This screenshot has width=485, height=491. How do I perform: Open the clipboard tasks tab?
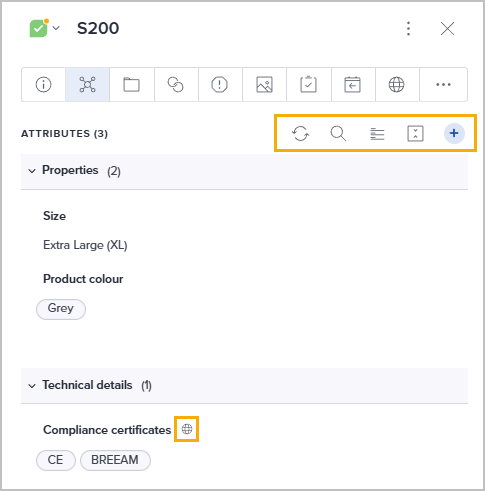click(309, 84)
